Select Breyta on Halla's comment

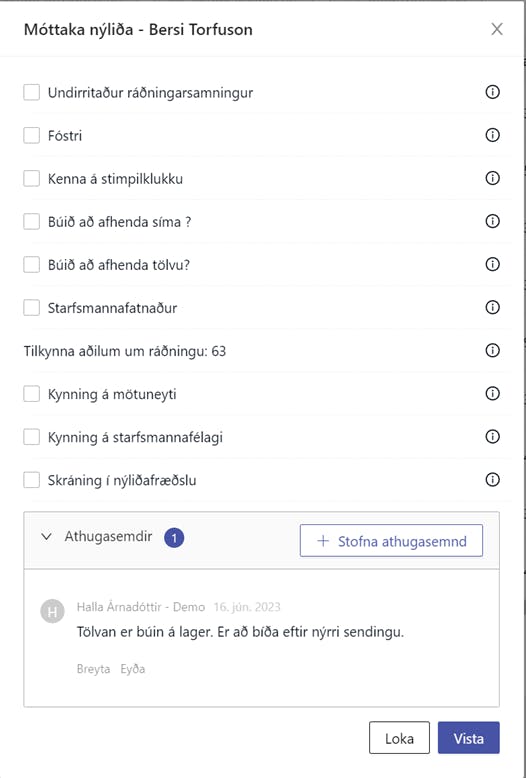coord(93,669)
